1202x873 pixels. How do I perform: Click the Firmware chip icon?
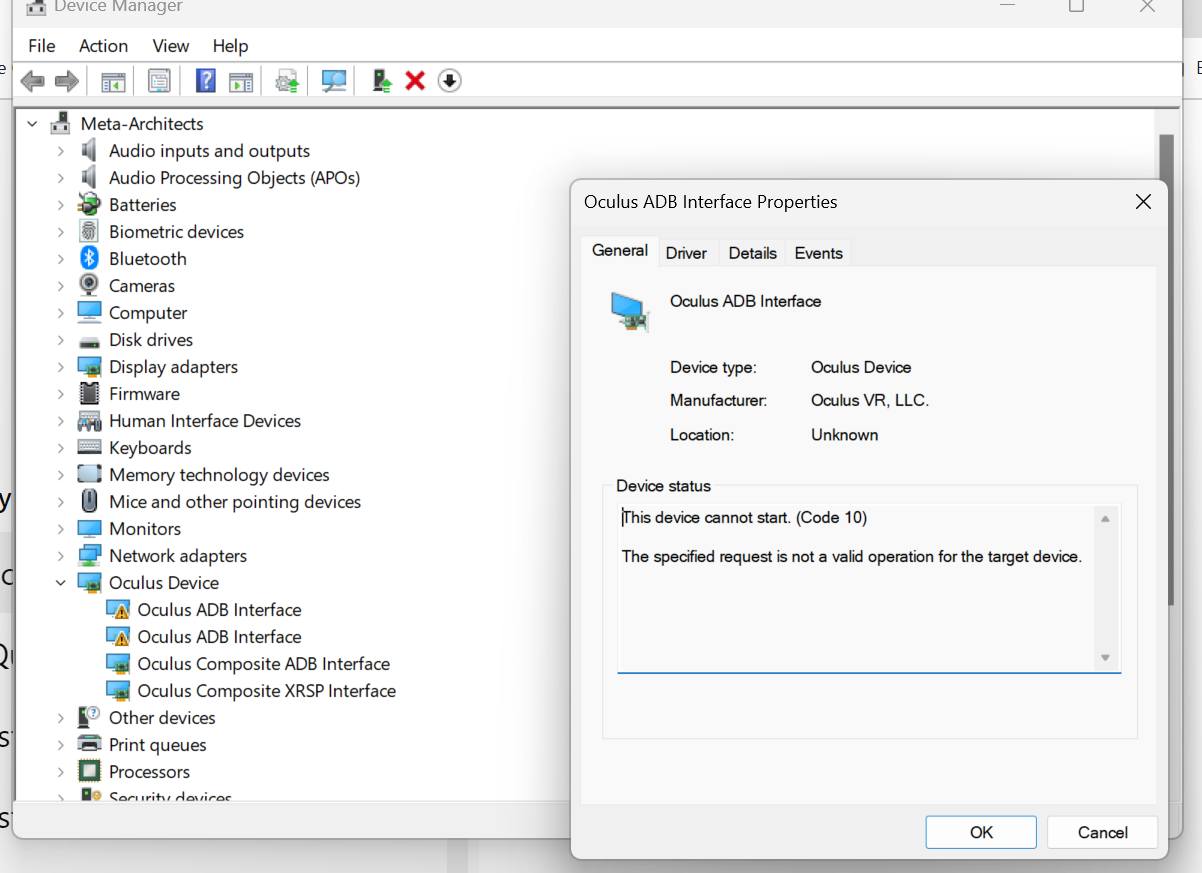(90, 393)
